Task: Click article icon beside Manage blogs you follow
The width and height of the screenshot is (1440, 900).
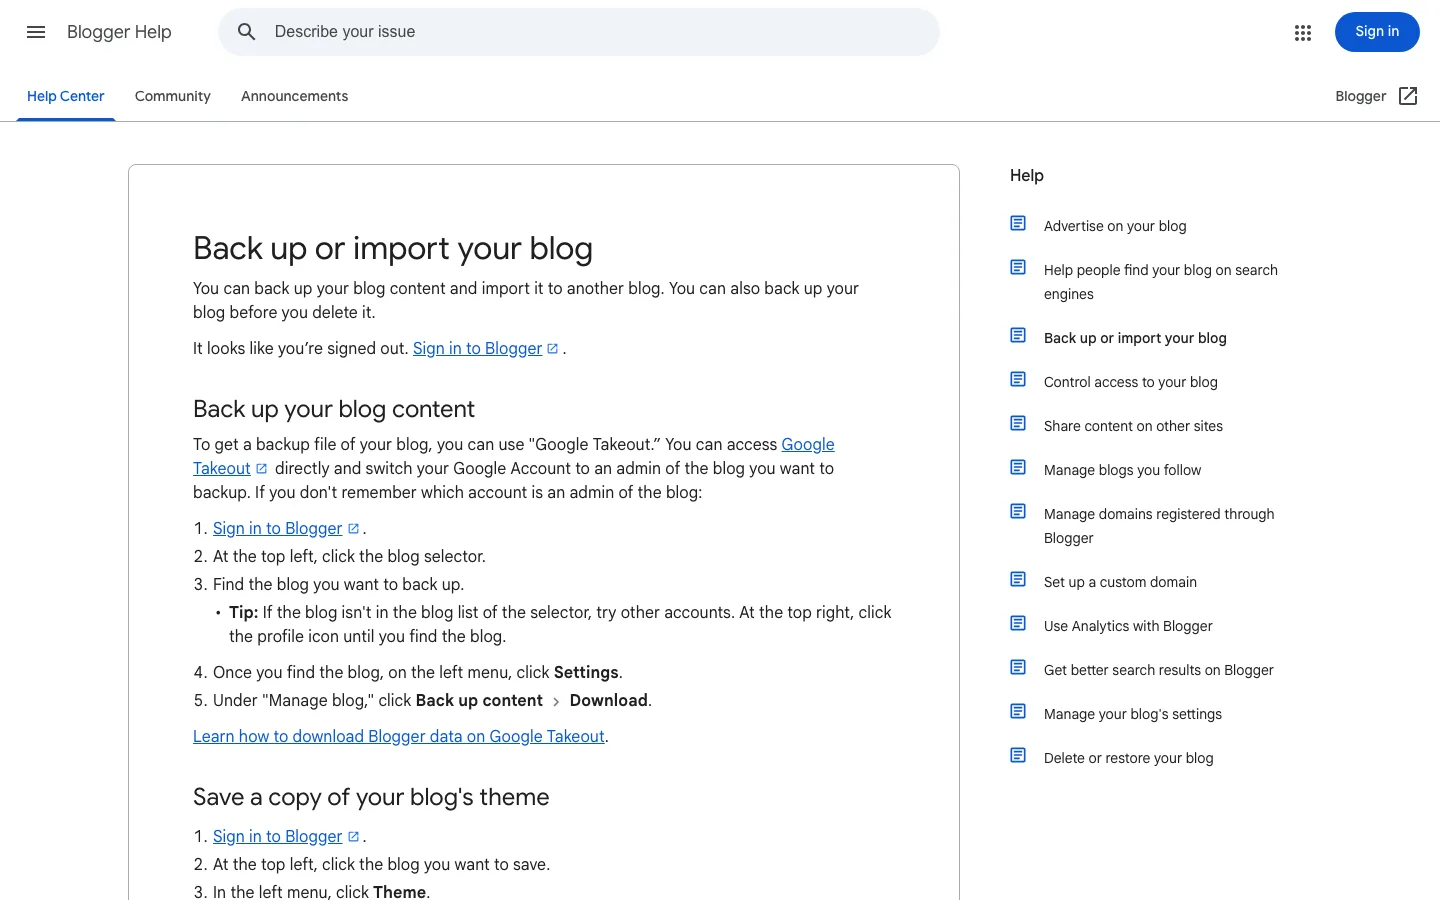Action: 1018,468
